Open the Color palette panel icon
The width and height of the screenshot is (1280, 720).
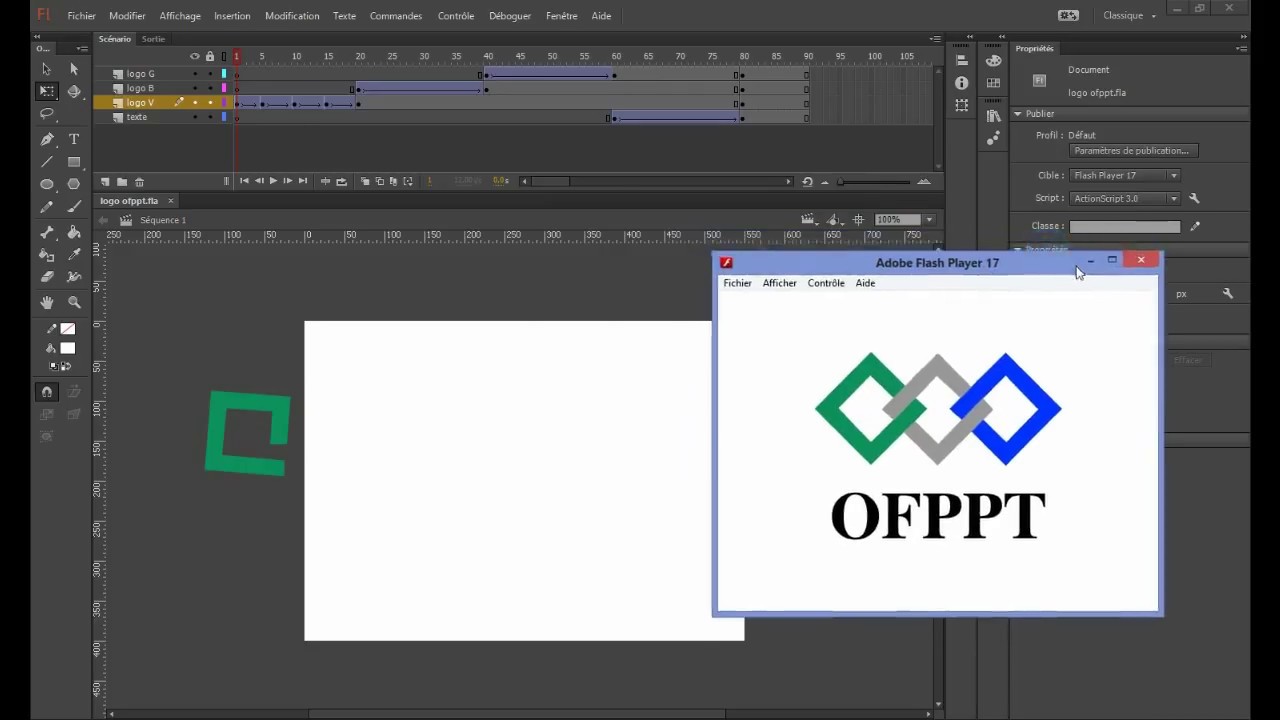tap(993, 61)
